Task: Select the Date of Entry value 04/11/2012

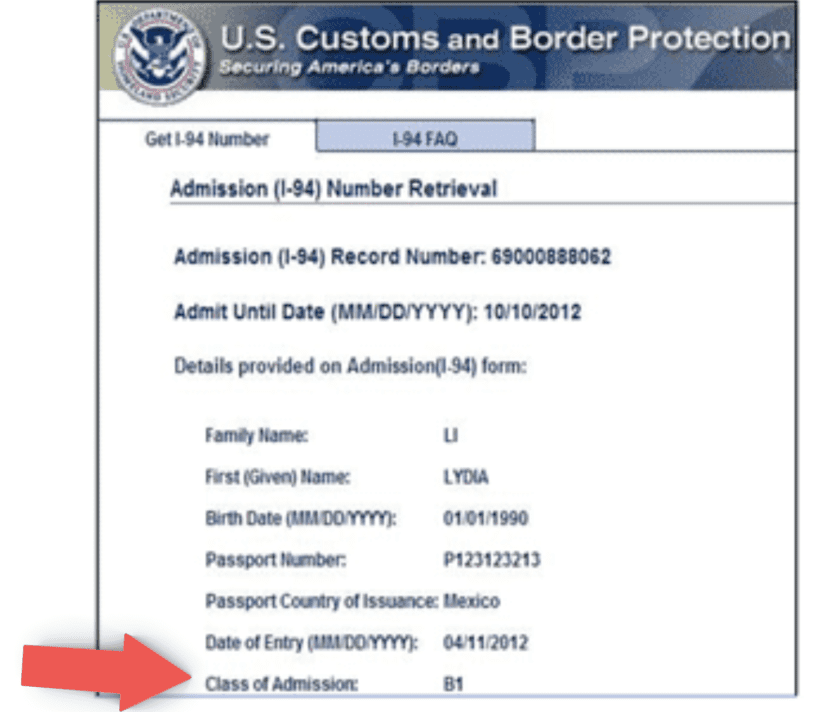Action: pos(486,643)
